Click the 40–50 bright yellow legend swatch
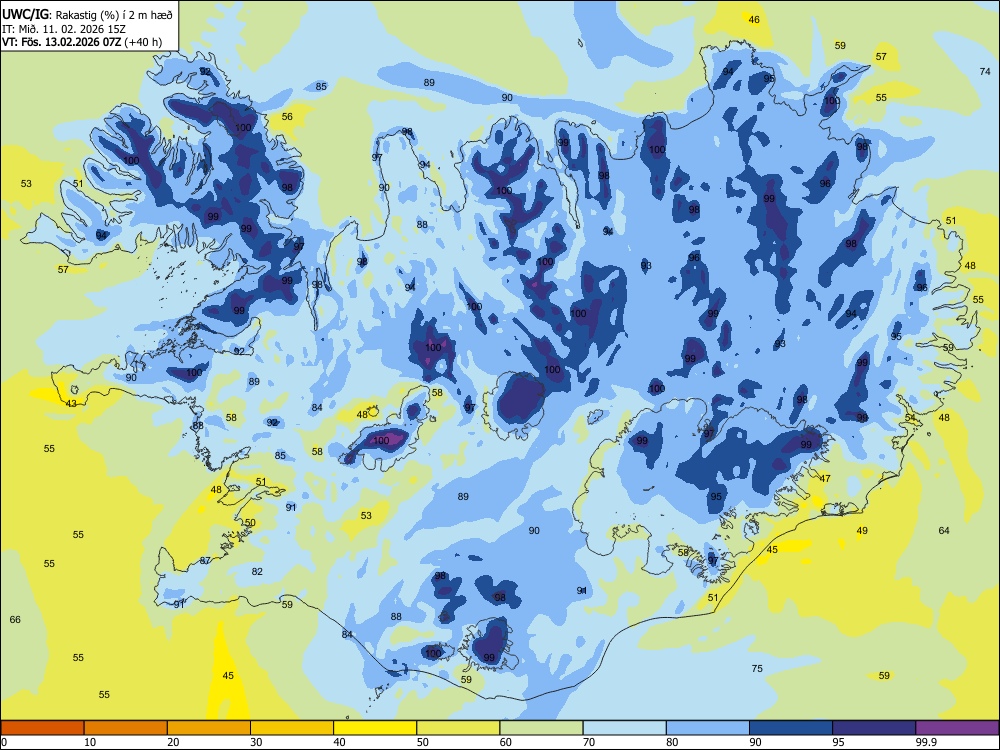Viewport: 1000px width, 750px height. point(375,728)
